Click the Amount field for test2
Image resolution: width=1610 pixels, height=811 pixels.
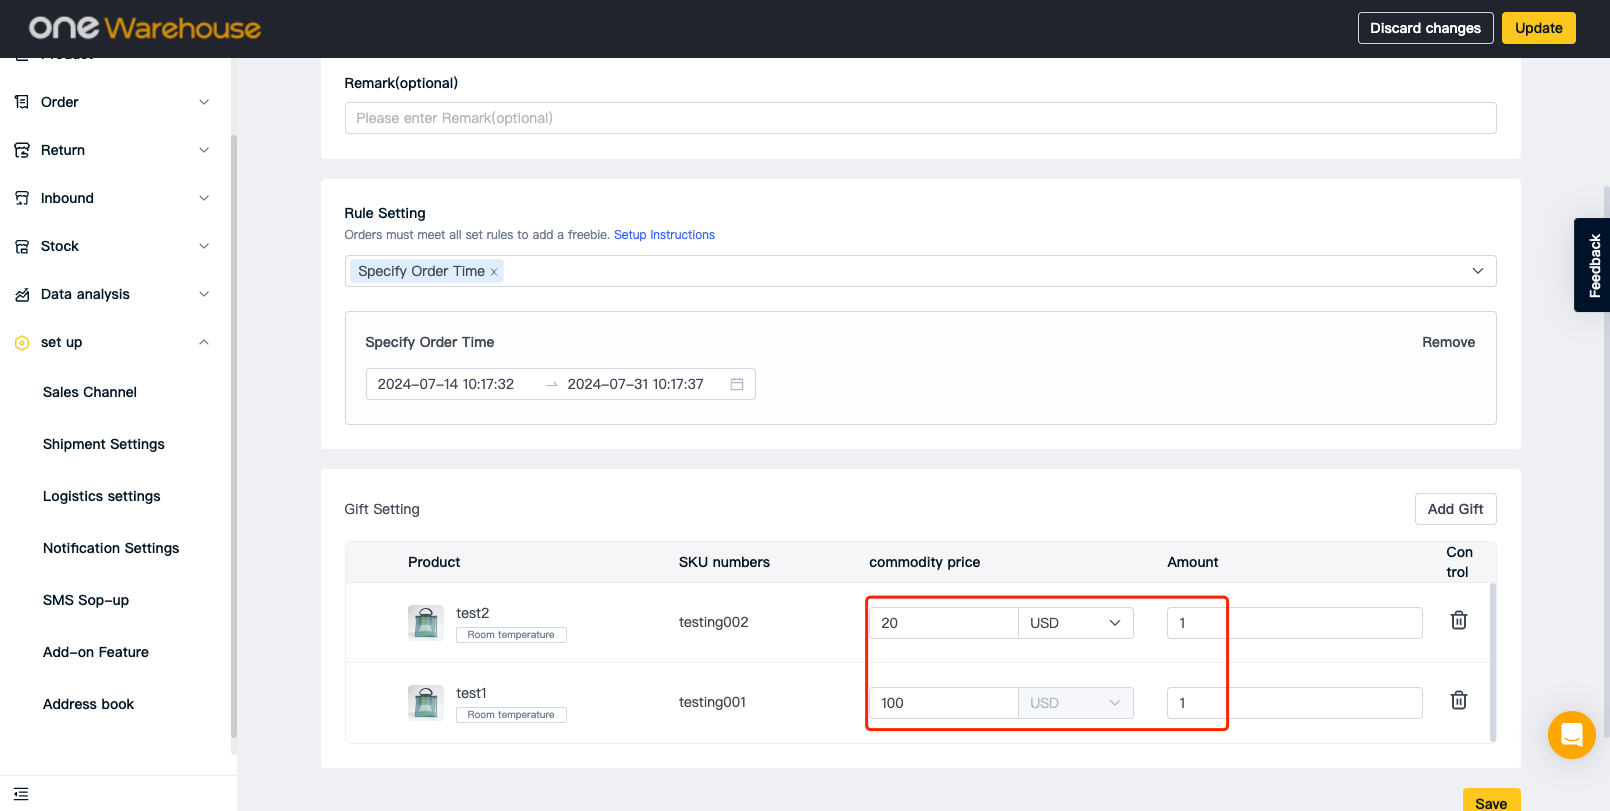[x=1294, y=623]
